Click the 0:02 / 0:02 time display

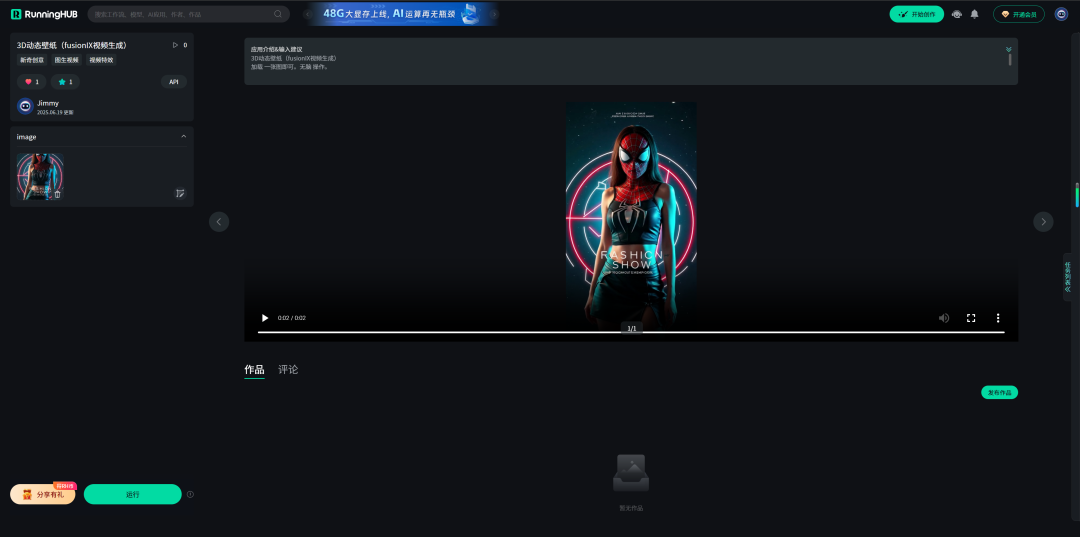pyautogui.click(x=291, y=318)
